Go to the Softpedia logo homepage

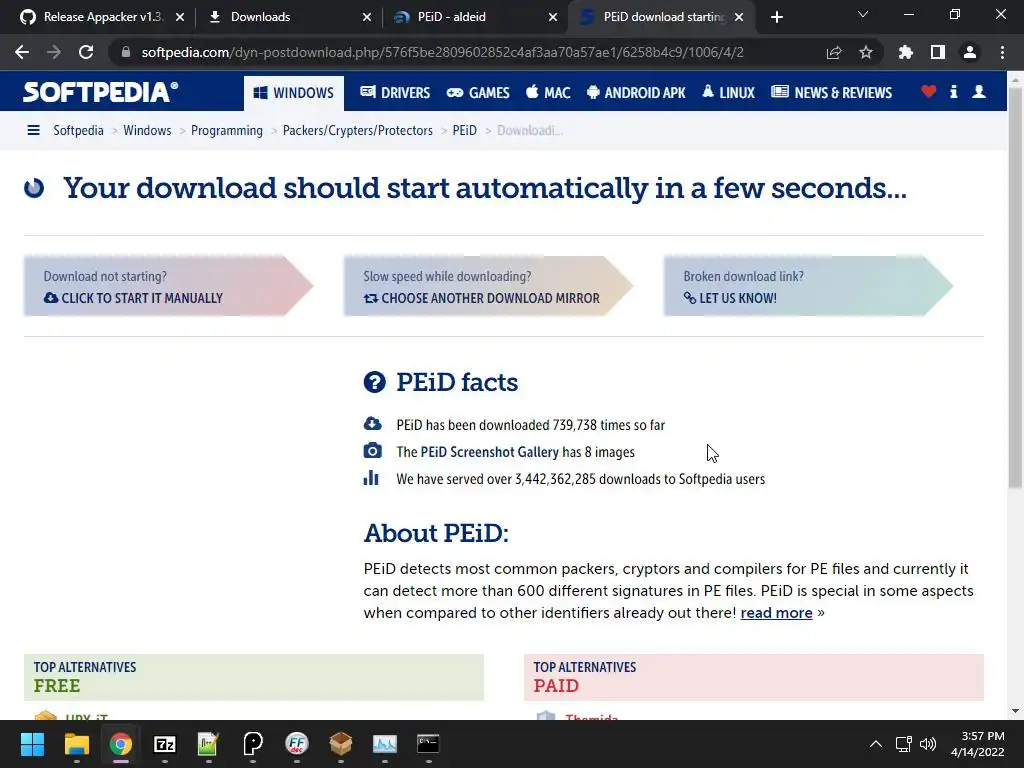point(101,92)
